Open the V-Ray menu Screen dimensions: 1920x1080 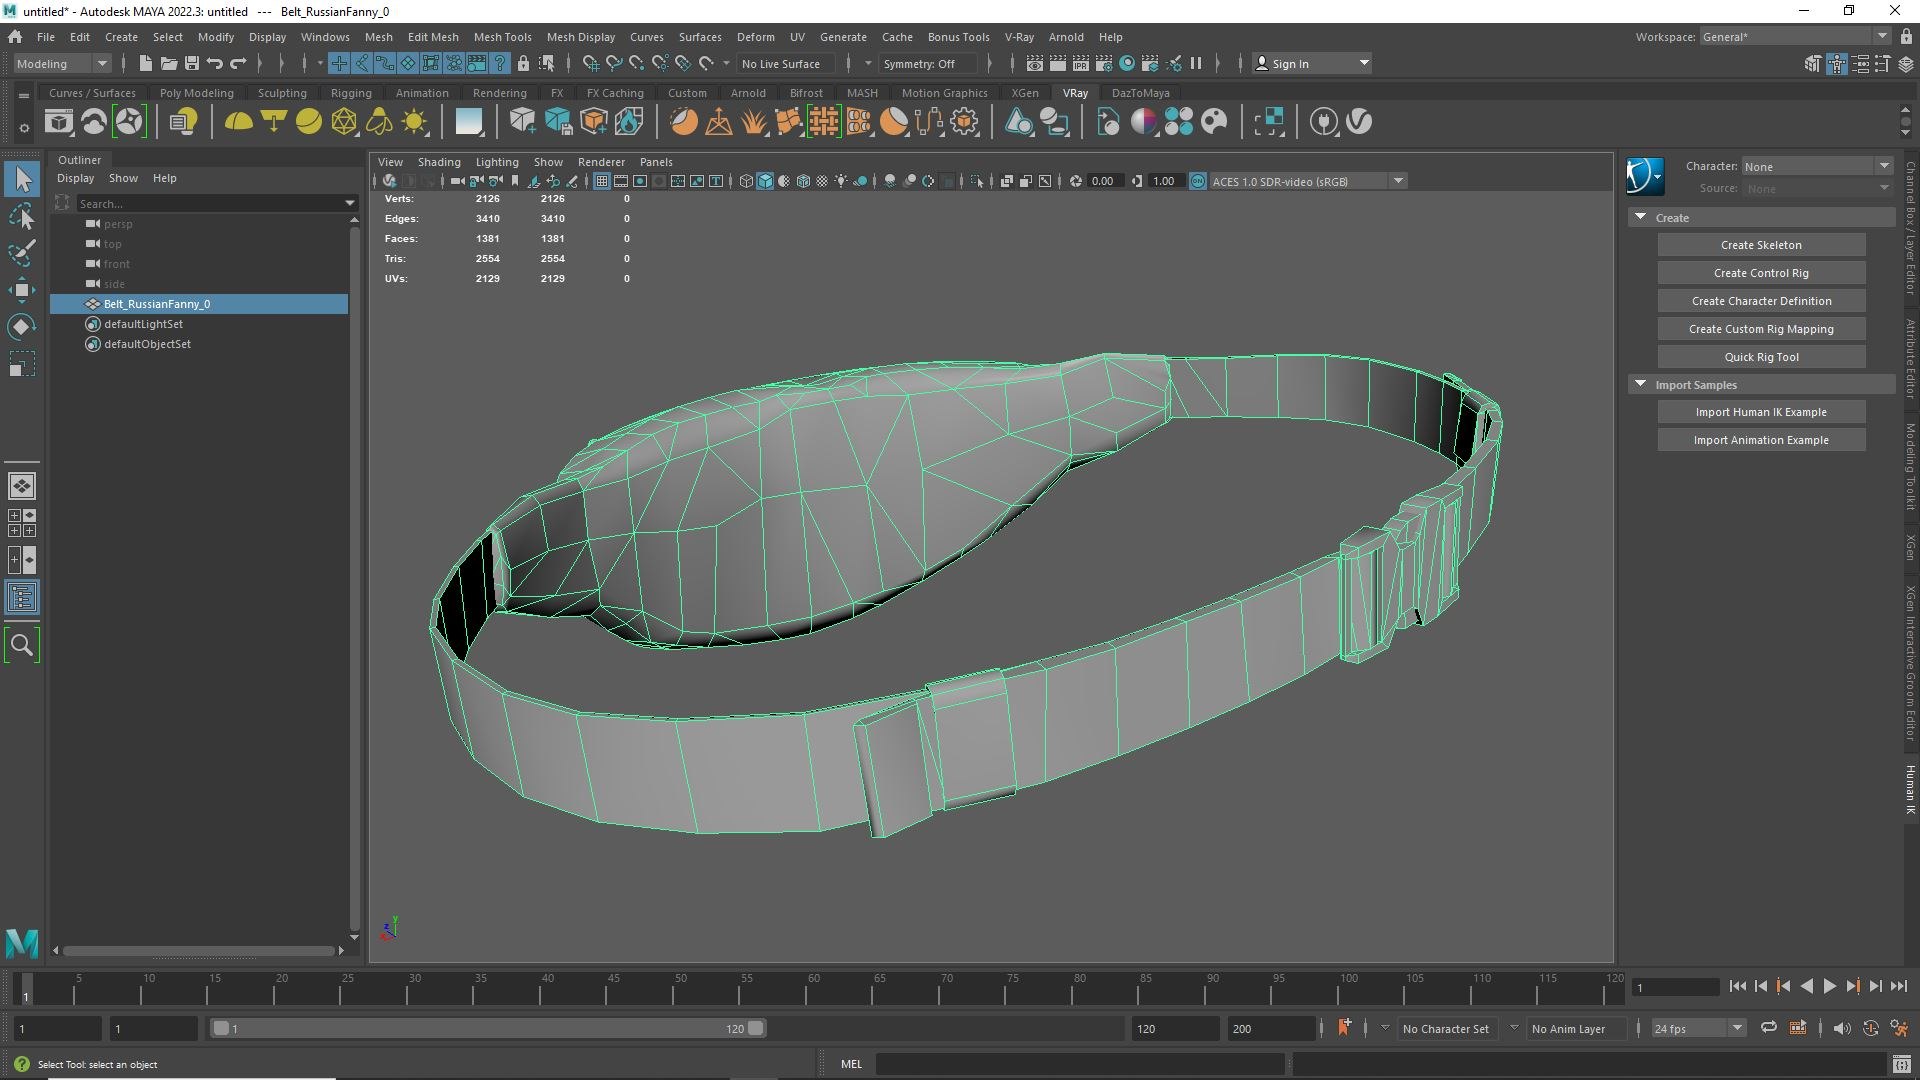click(x=1019, y=37)
